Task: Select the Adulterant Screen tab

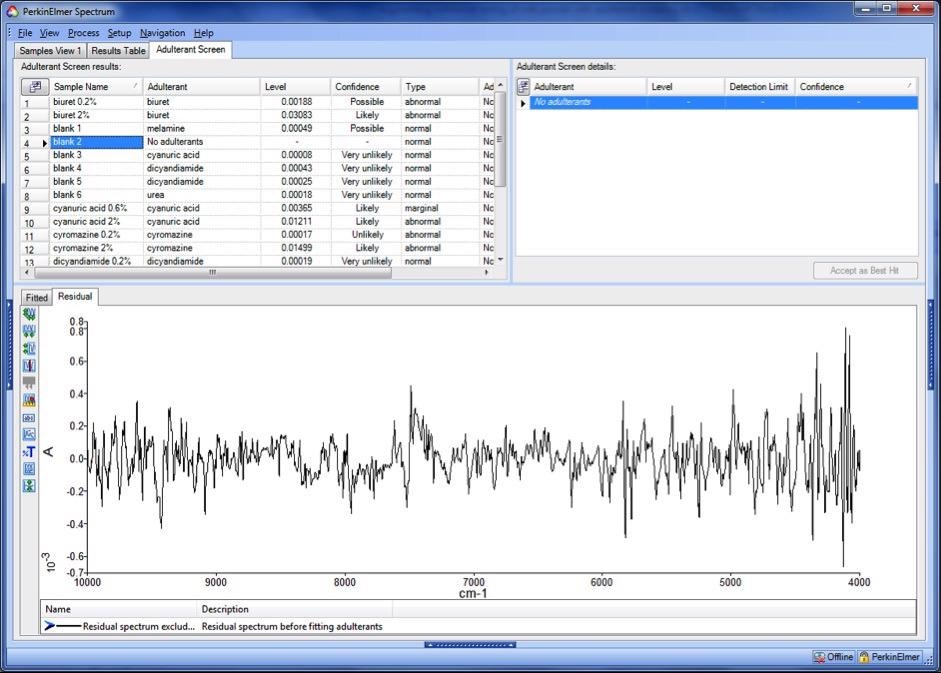Action: point(191,50)
